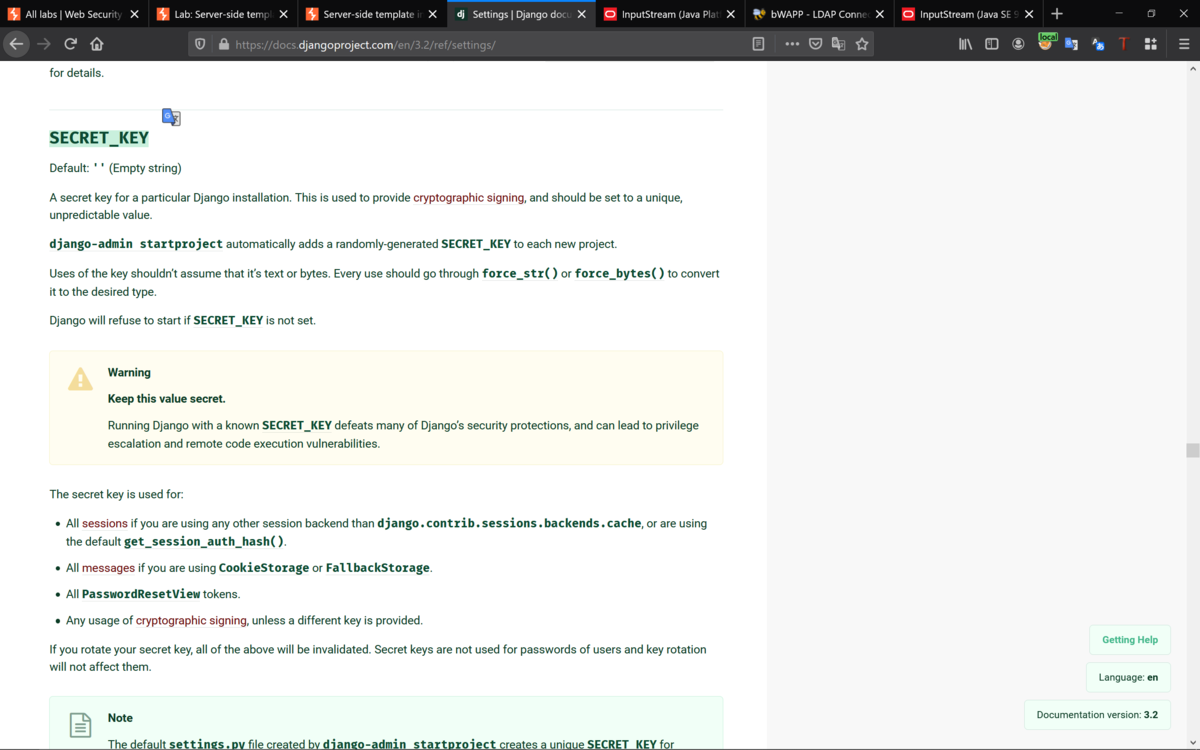Click the A-to-あ translation extension icon
1200x750 pixels.
pos(1098,44)
